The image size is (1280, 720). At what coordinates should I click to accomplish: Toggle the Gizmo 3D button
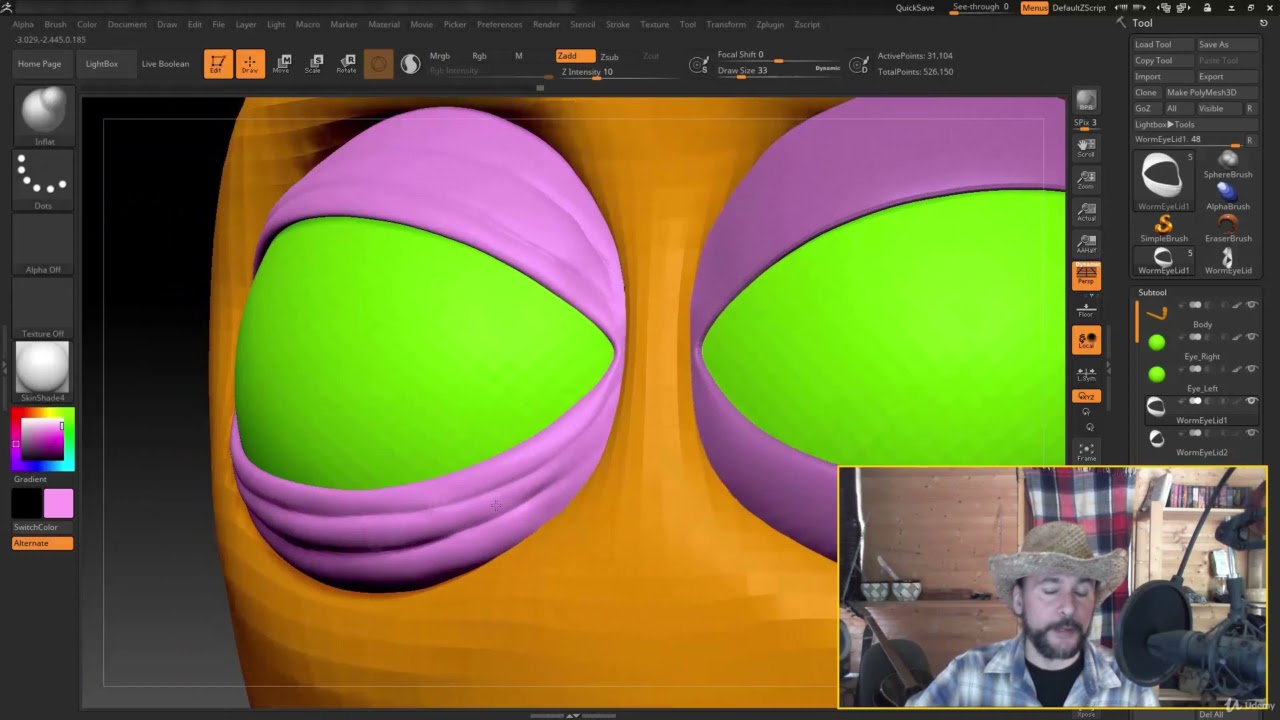pos(378,64)
